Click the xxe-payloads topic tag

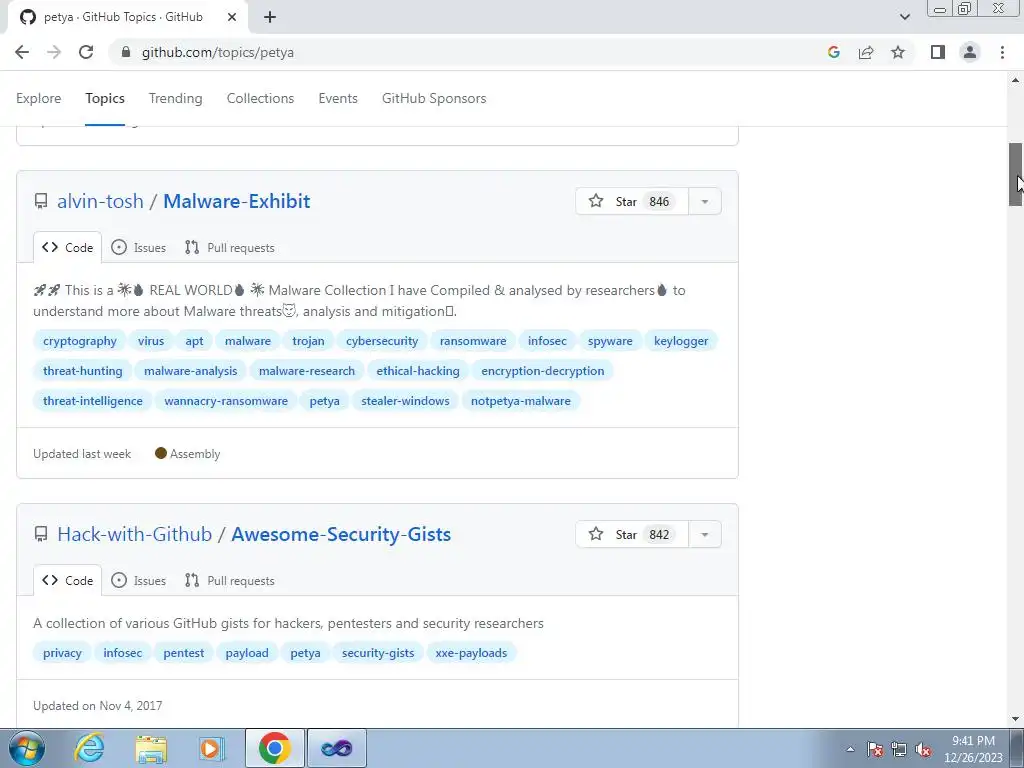click(471, 653)
